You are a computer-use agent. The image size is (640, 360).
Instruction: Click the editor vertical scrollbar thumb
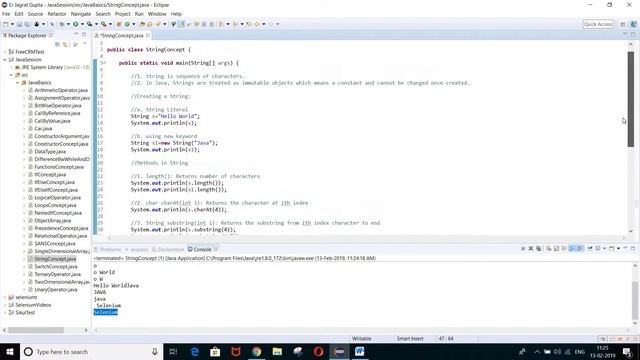[631, 99]
